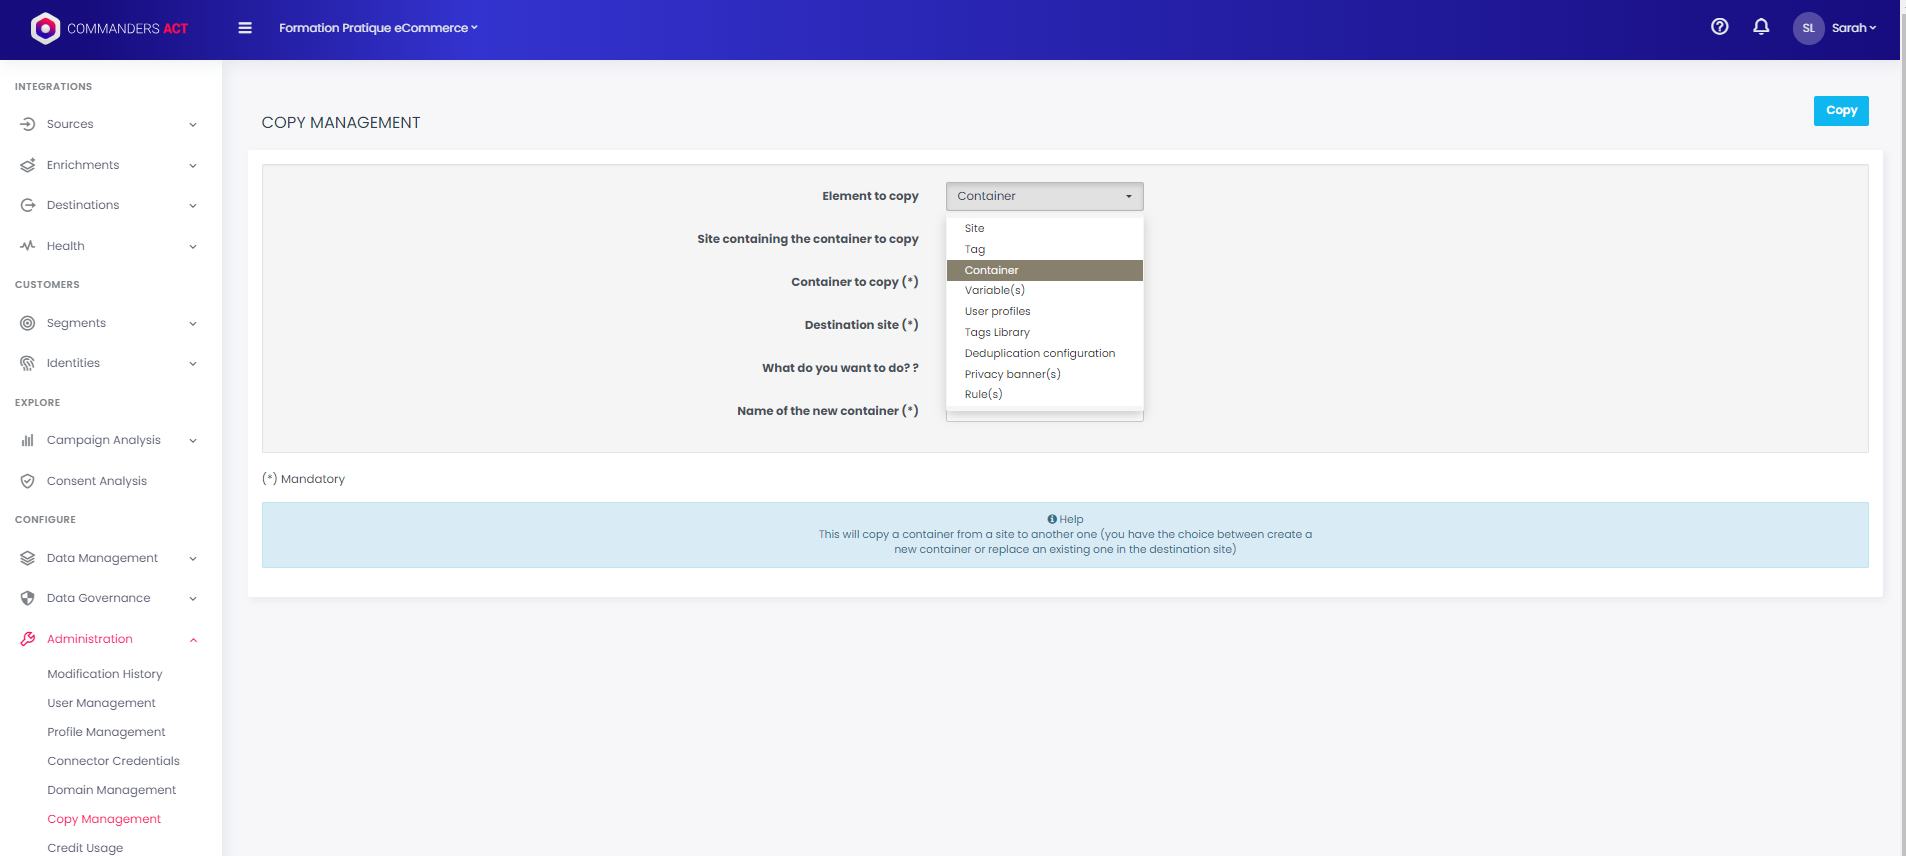The height and width of the screenshot is (856, 1906).
Task: Open the help question mark icon
Action: 1719,27
